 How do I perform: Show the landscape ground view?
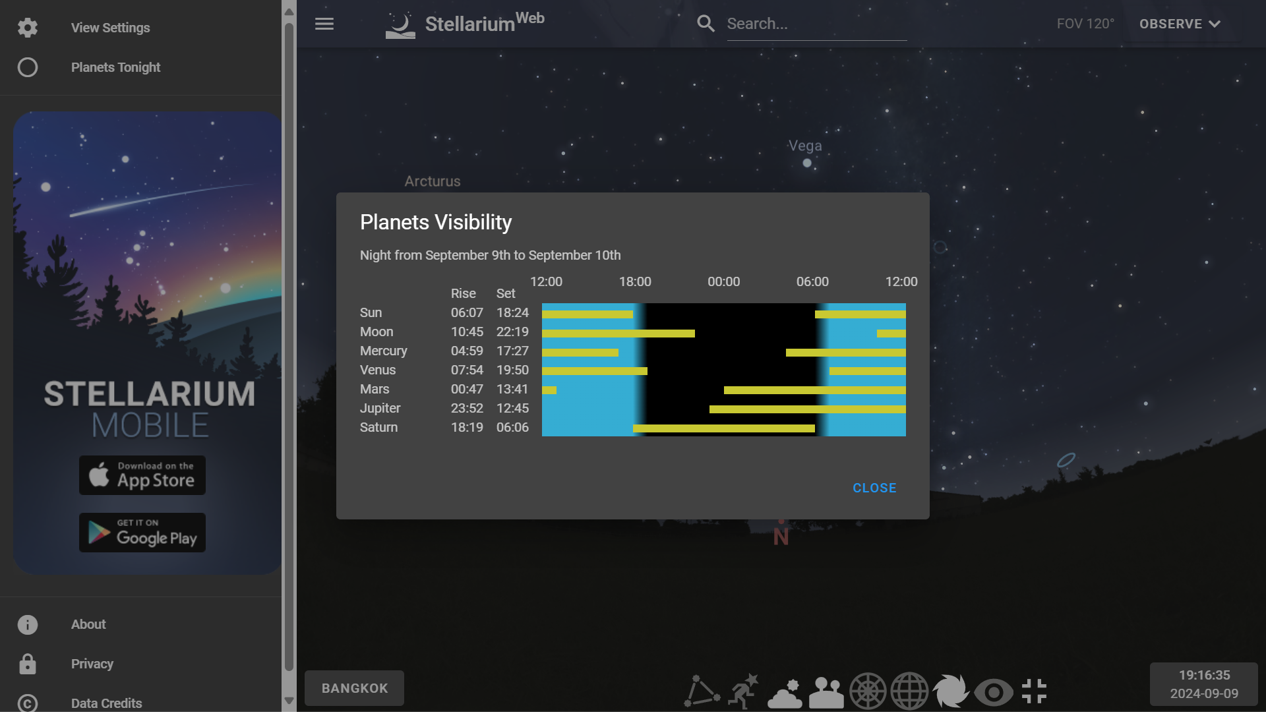click(x=826, y=690)
